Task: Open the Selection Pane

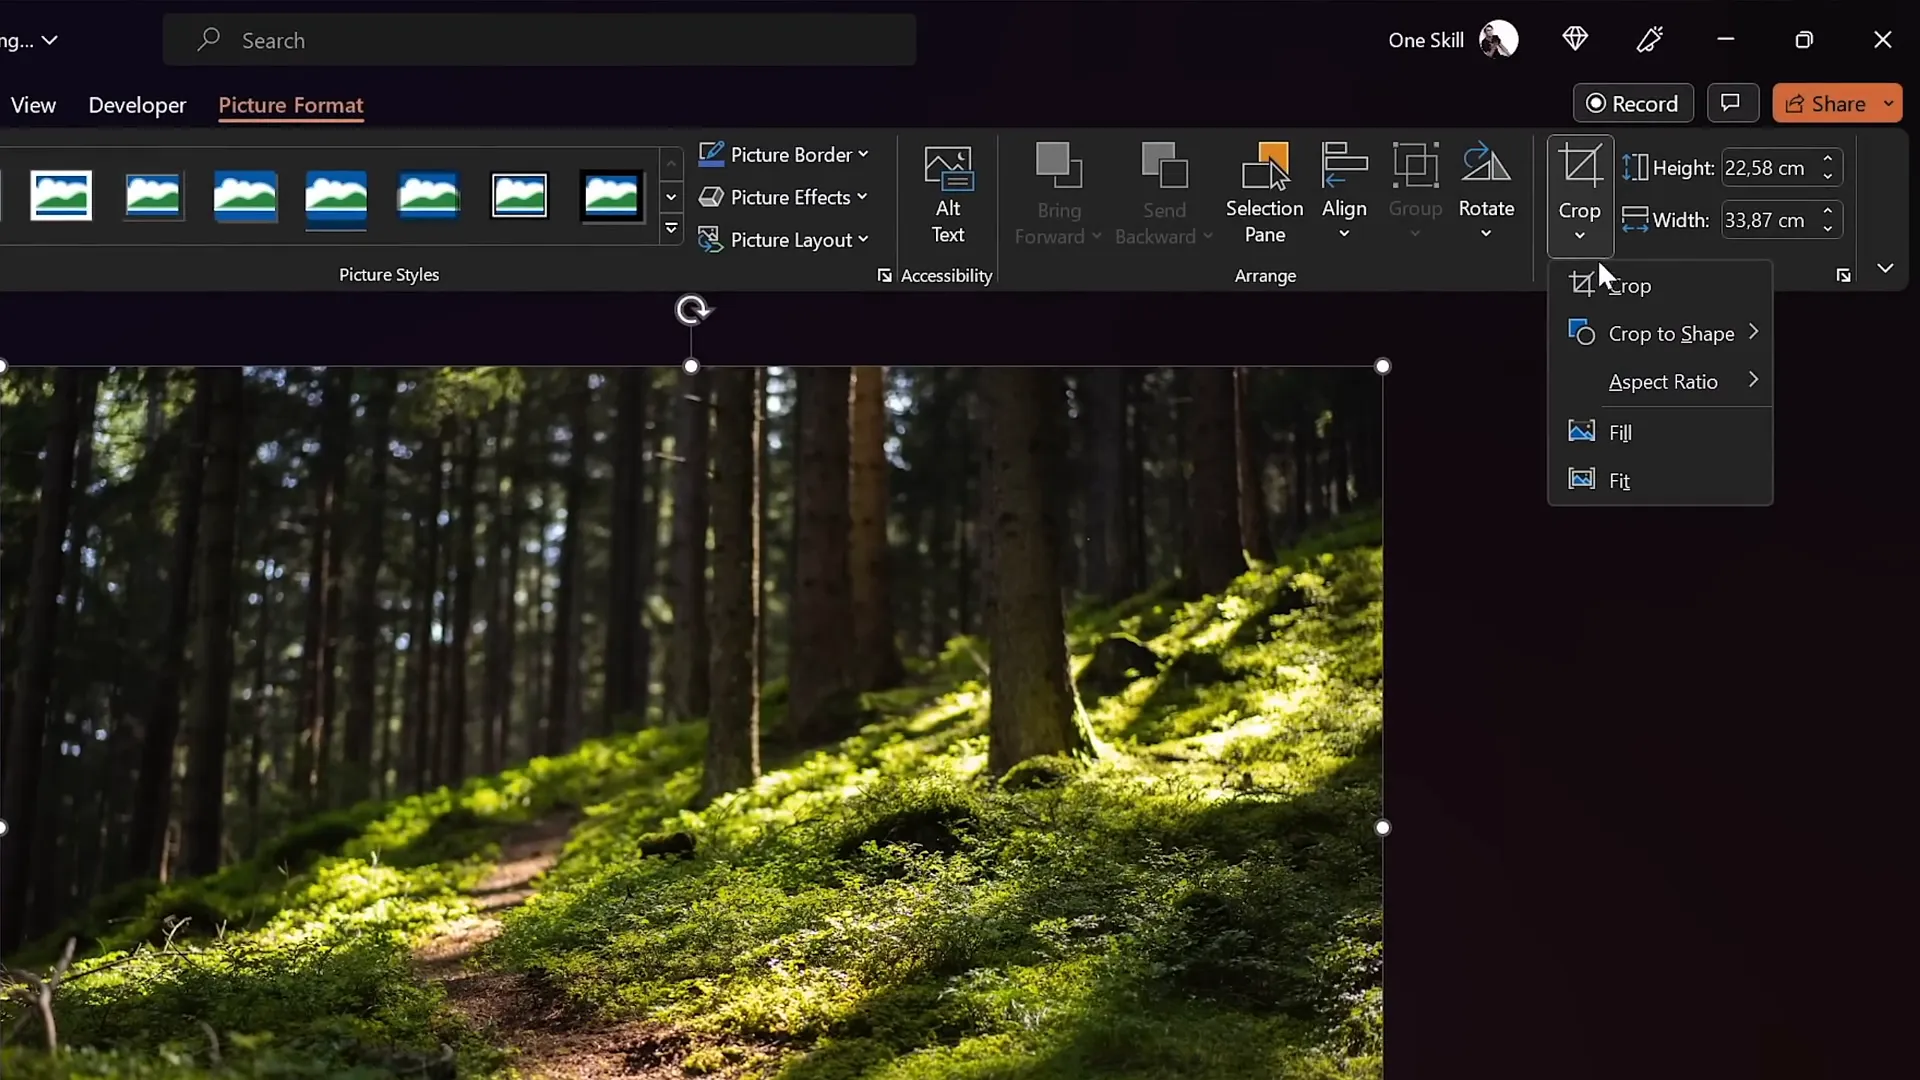Action: point(1264,195)
